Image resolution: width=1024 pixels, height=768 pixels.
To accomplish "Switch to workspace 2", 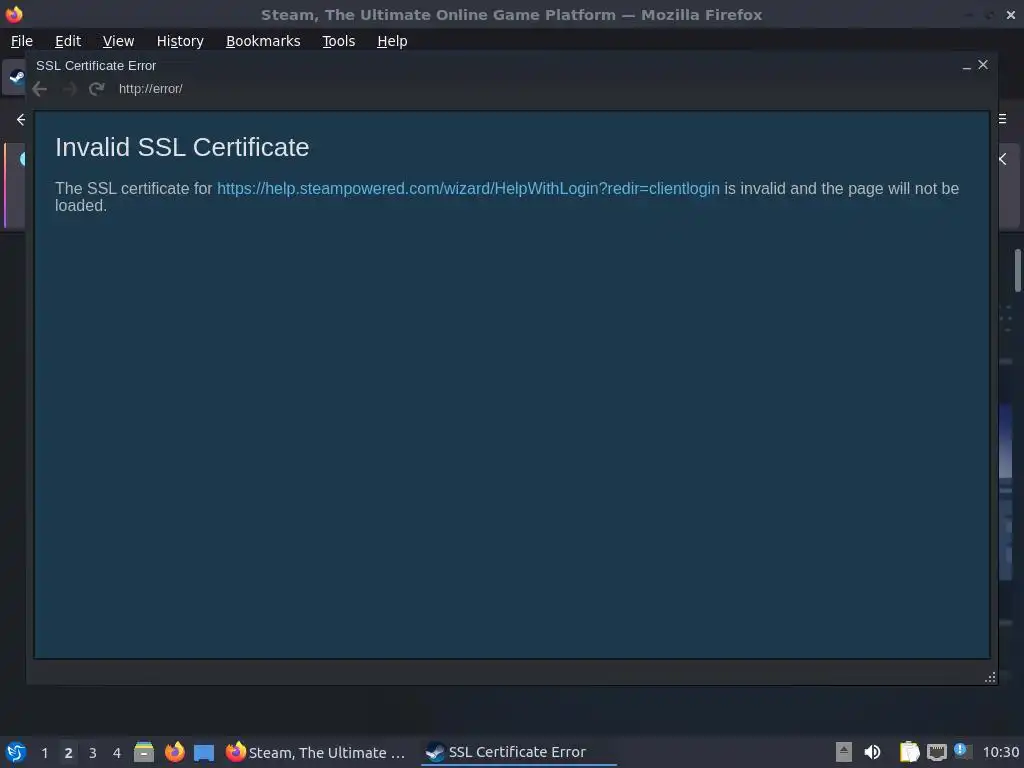I will point(68,753).
